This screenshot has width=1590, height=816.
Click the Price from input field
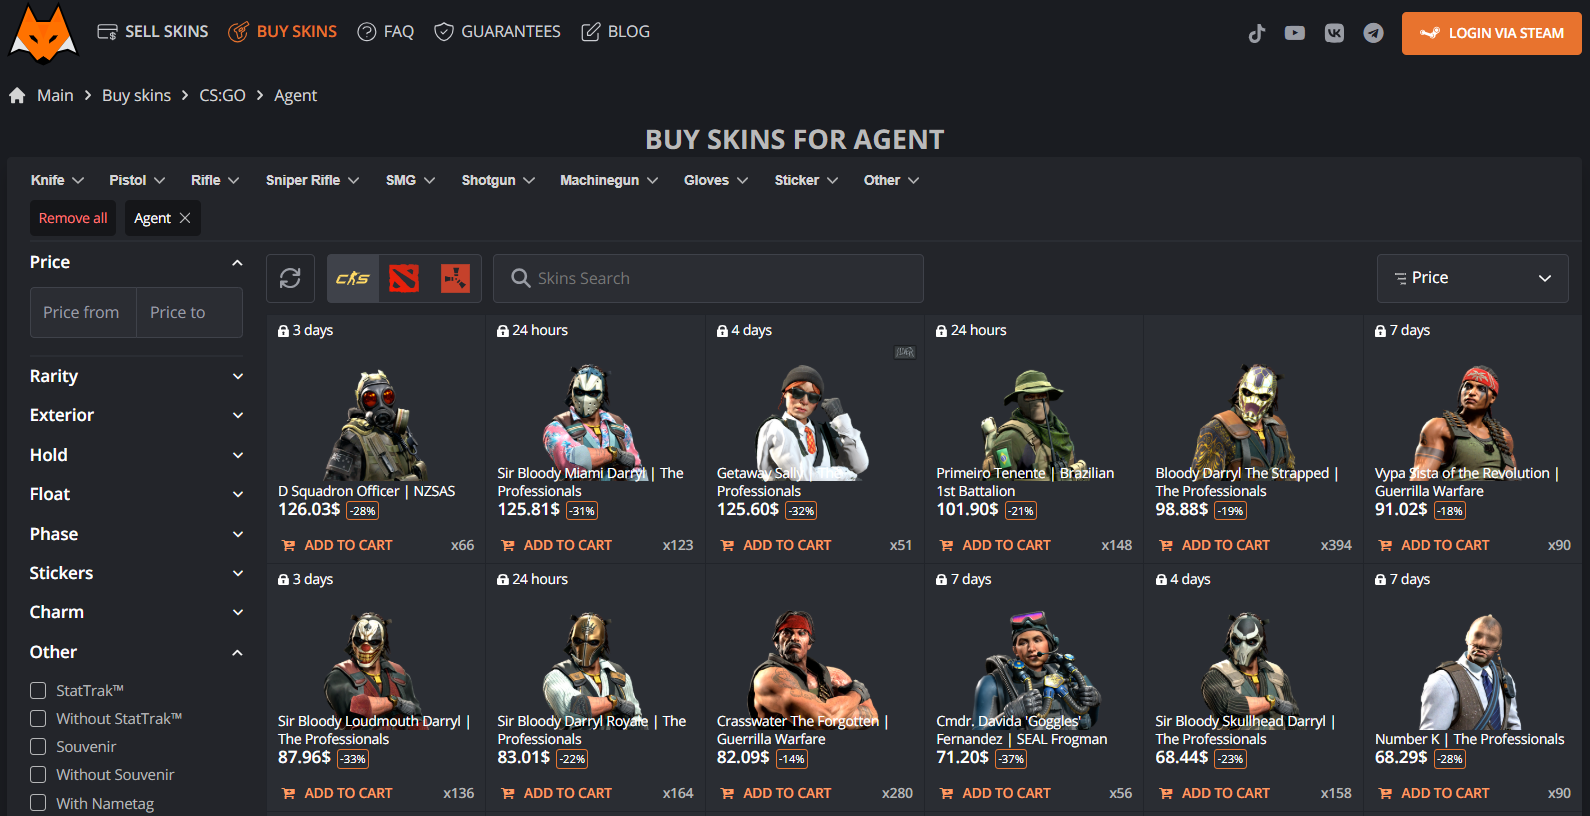[x=83, y=312]
